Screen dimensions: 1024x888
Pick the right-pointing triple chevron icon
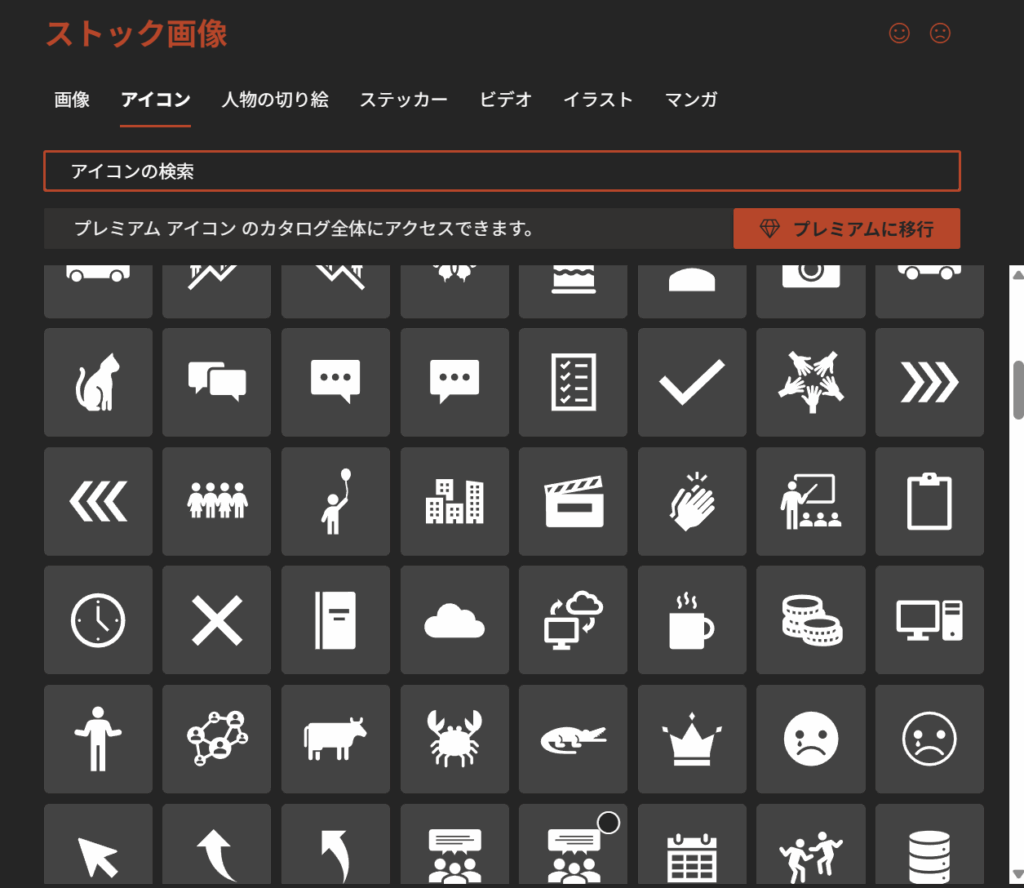(929, 382)
